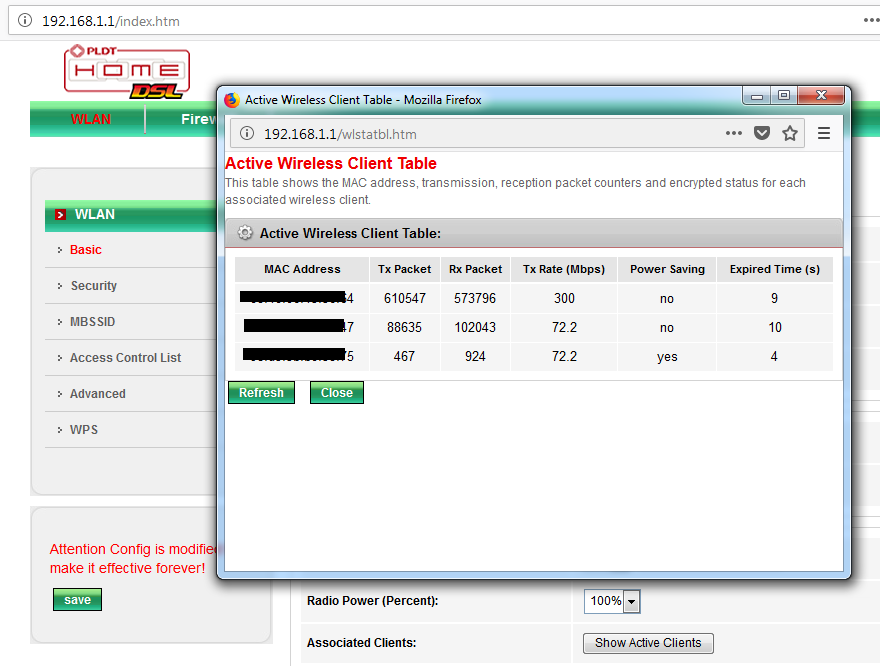
Task: Save page to Pocket icon
Action: [762, 133]
